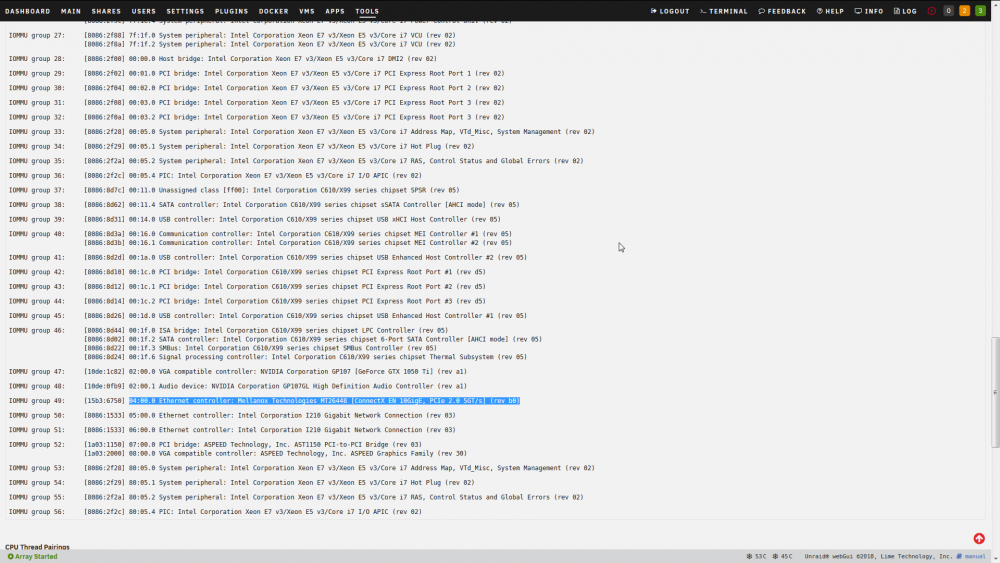Click the sSATA Controller AHCI mode line

pos(302,205)
